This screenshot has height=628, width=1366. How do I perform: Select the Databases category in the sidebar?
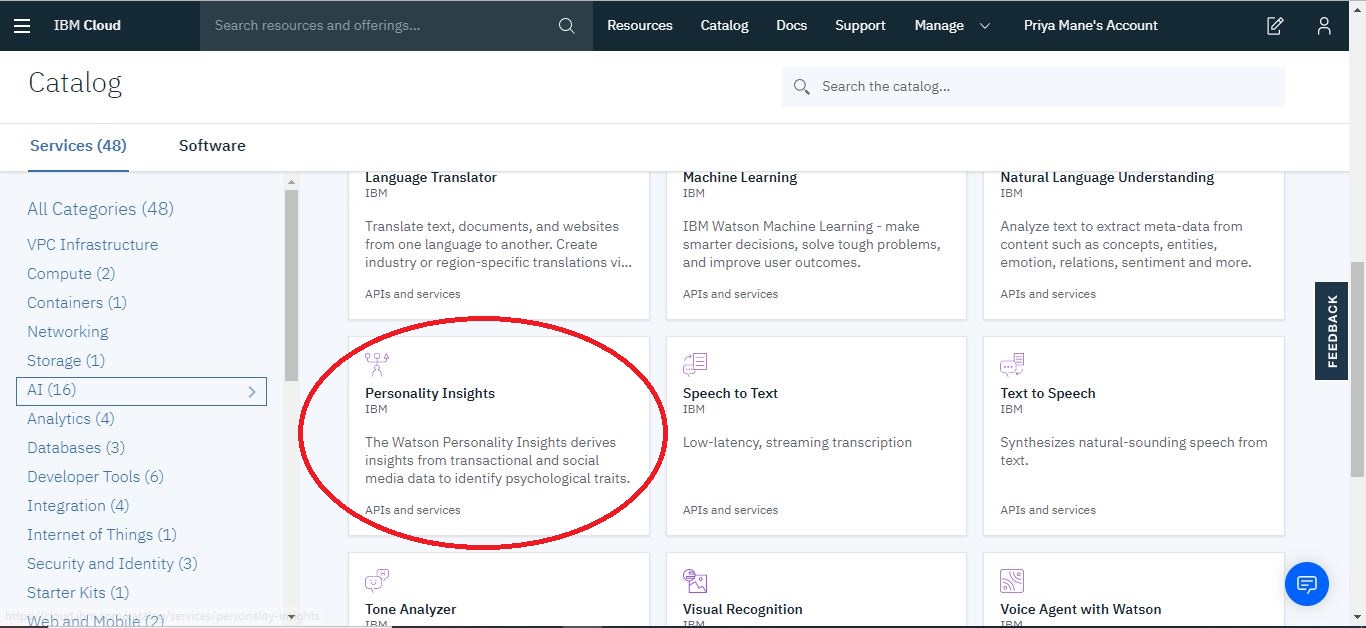(x=76, y=447)
